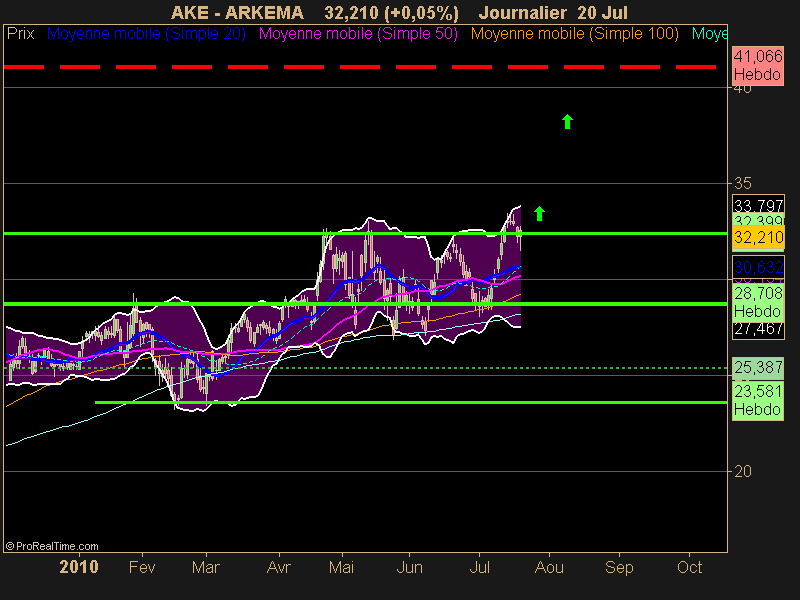The height and width of the screenshot is (600, 800).
Task: Click the 20 price axis label
Action: [743, 471]
